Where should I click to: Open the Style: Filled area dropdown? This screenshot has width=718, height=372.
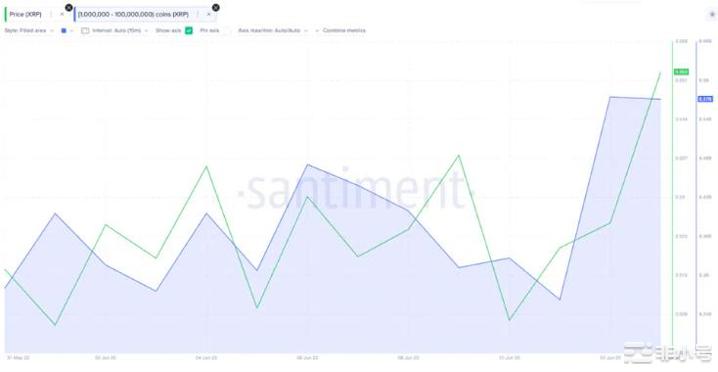28,31
